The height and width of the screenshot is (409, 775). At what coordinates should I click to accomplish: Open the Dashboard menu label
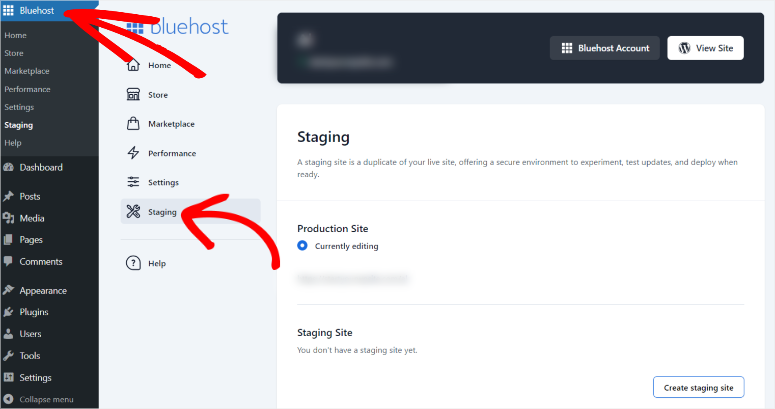(41, 167)
